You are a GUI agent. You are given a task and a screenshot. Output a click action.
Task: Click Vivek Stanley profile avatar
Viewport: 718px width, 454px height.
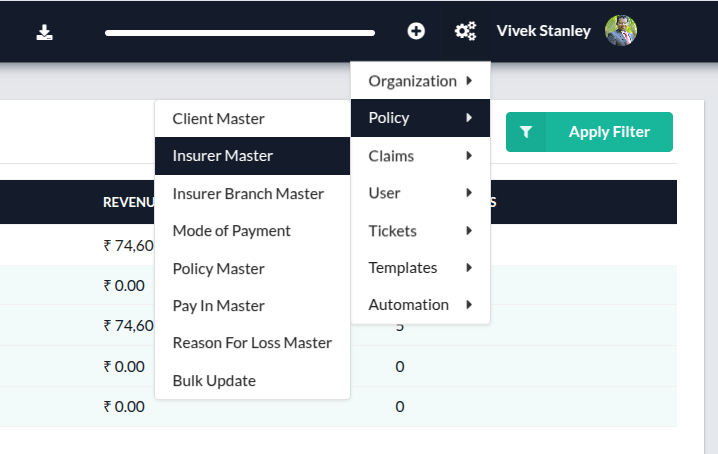tap(621, 31)
